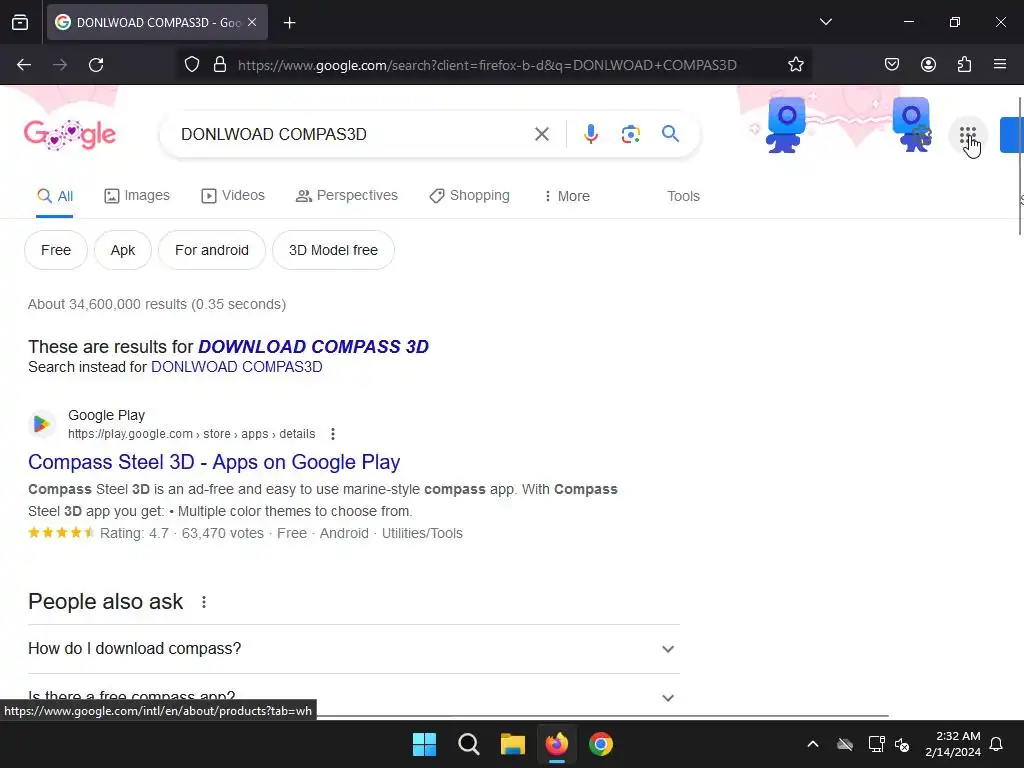The height and width of the screenshot is (768, 1024).
Task: Search by image with Lens icon
Action: 630,135
